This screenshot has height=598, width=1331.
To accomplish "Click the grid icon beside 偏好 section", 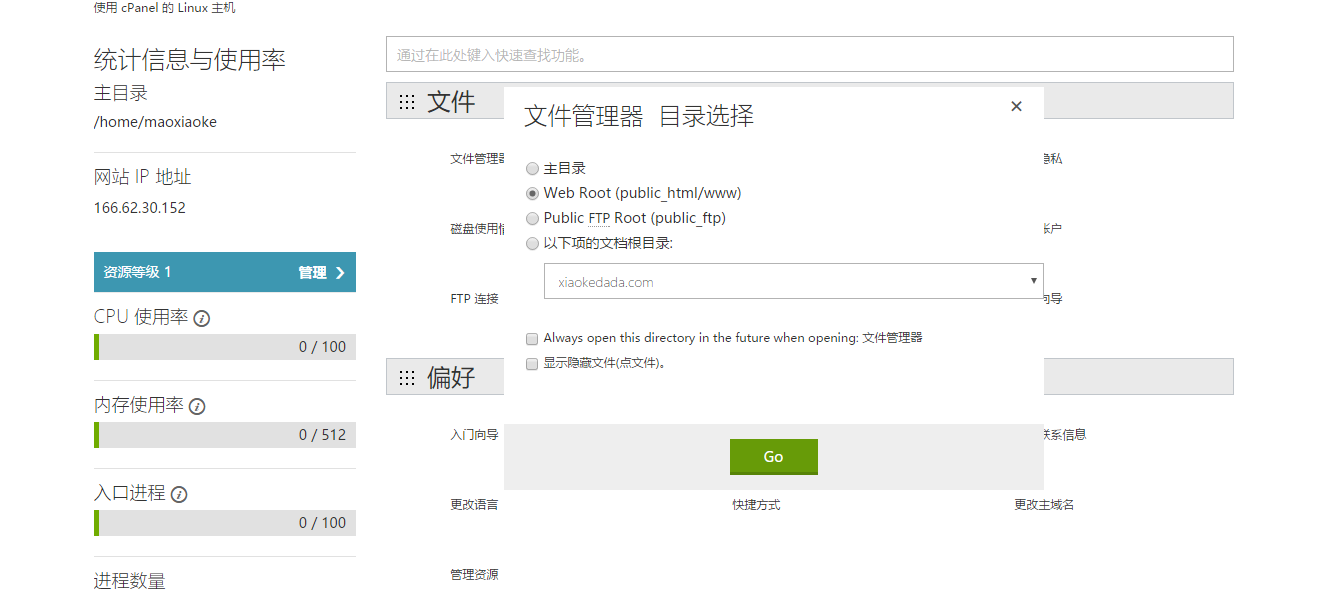I will (407, 378).
